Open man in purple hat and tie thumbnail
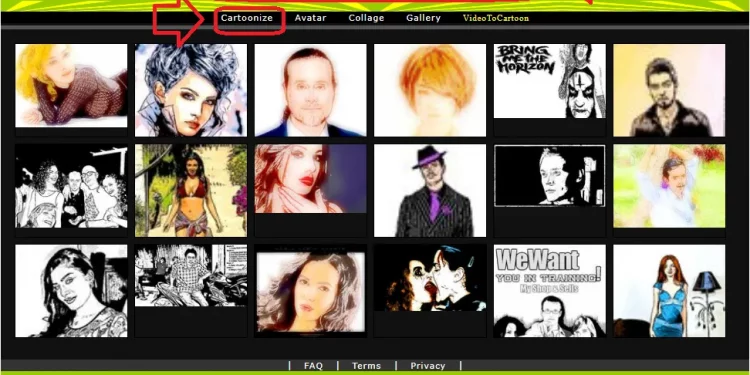 tap(430, 191)
